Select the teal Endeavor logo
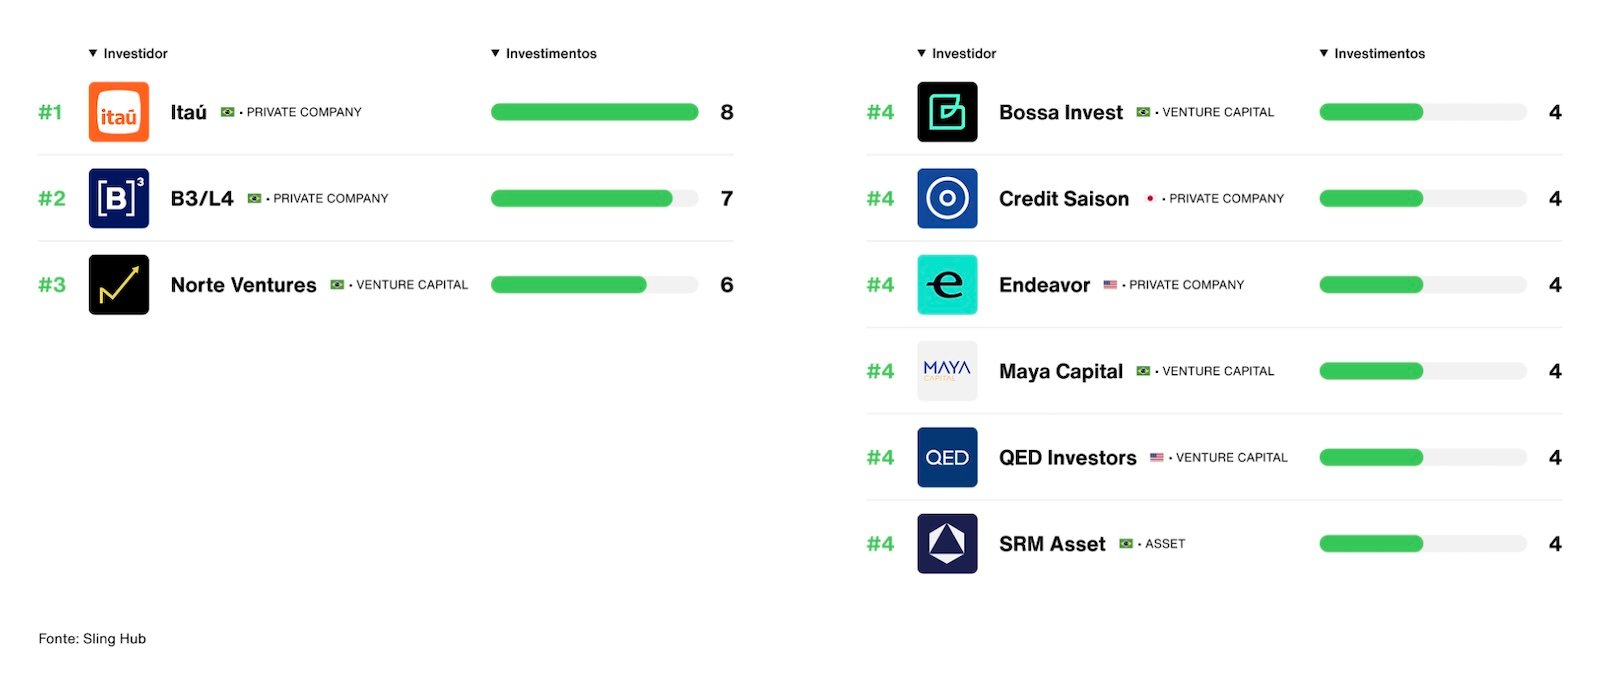 947,285
